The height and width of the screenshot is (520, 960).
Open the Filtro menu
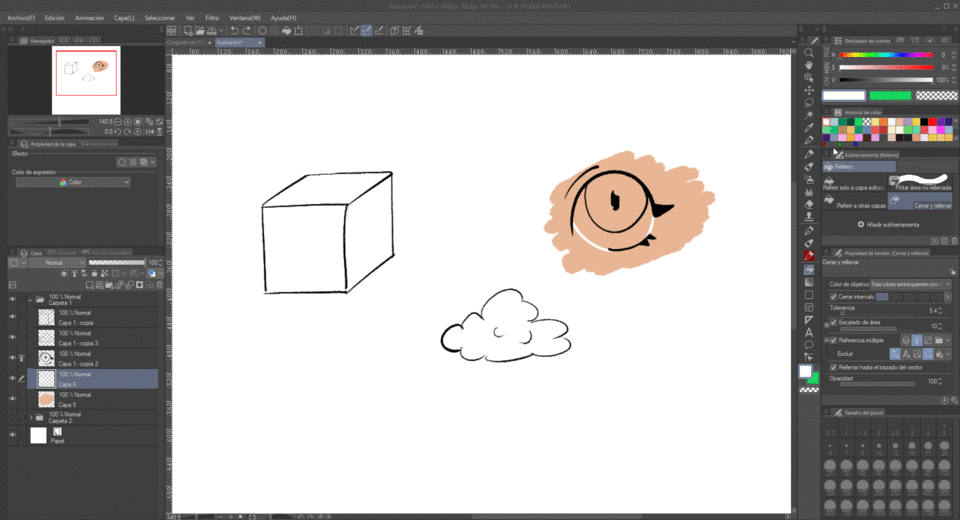[212, 18]
